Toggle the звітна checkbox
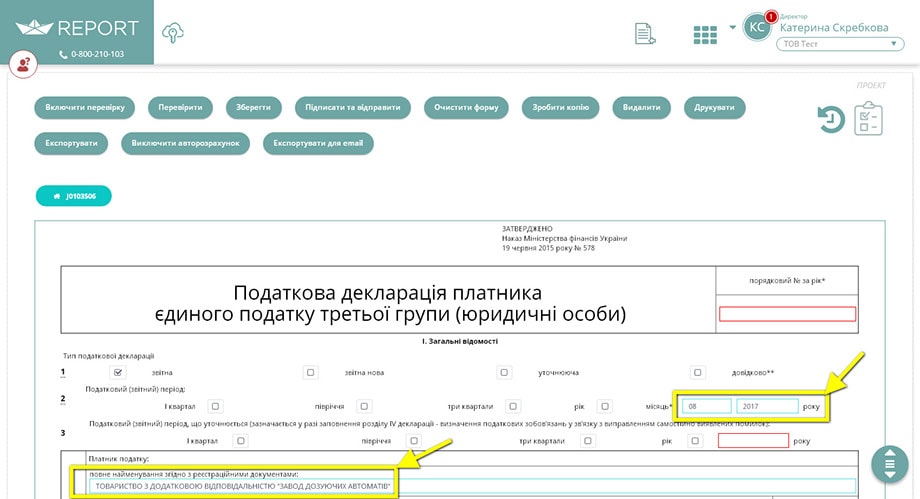This screenshot has width=920, height=499. 118,372
